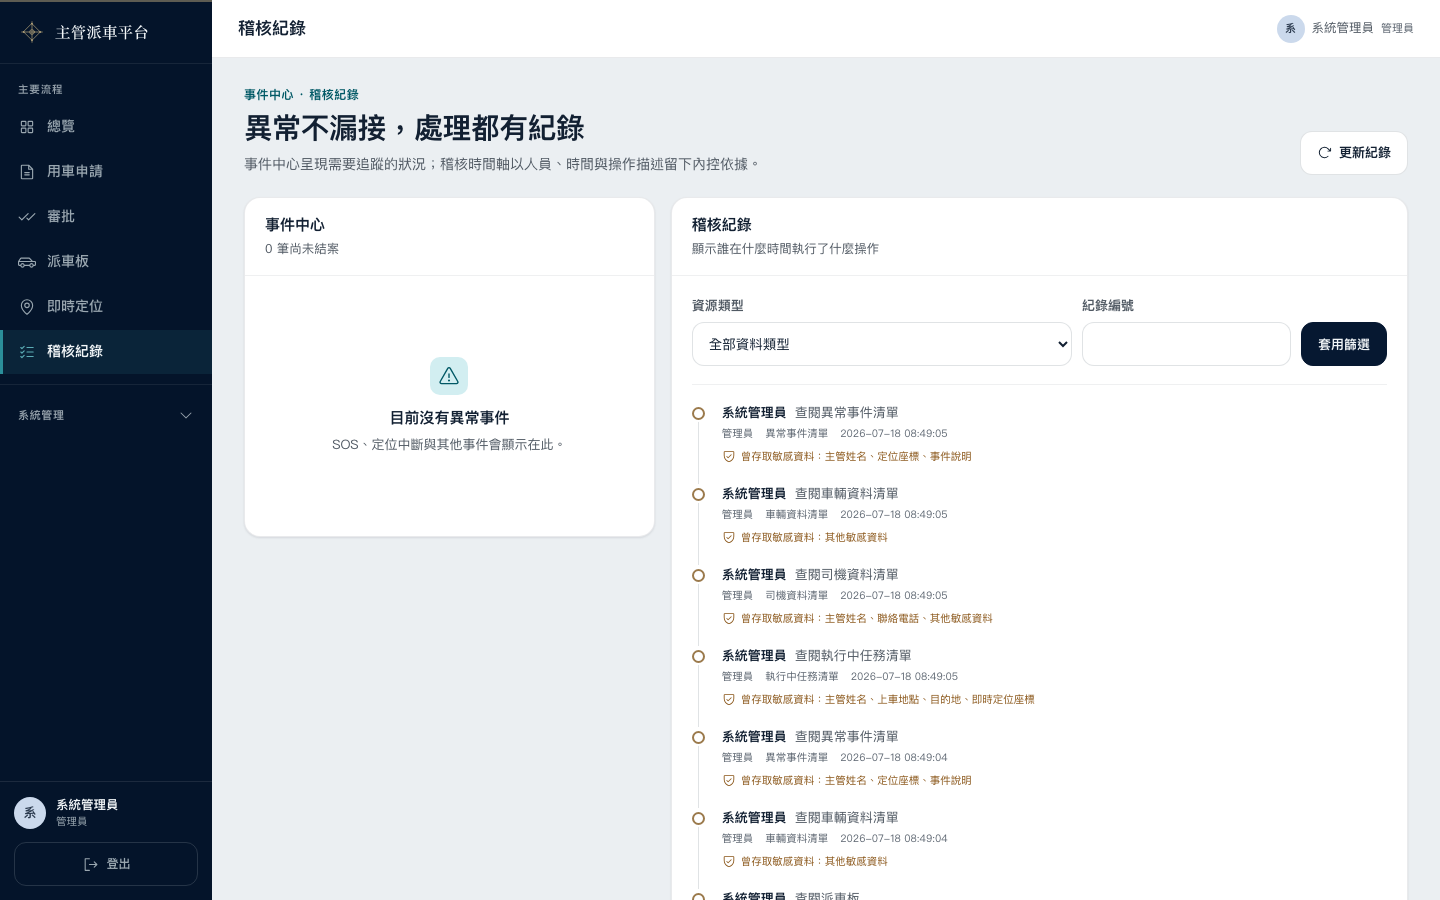The image size is (1440, 900).
Task: Click the platform logo icon in sidebar header
Action: coord(32,32)
